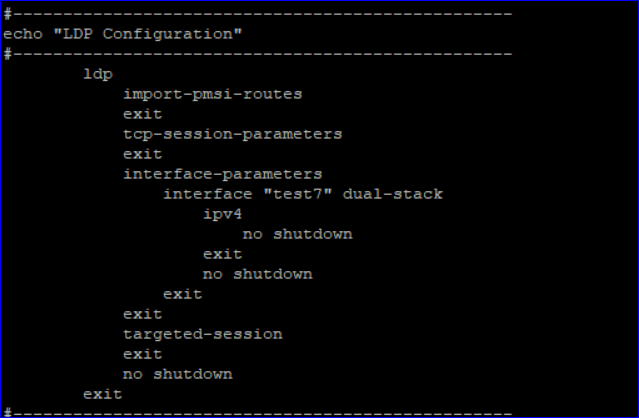639x418 pixels.
Task: Click the exit directly below import-pmsi-routes
Action: (142, 114)
